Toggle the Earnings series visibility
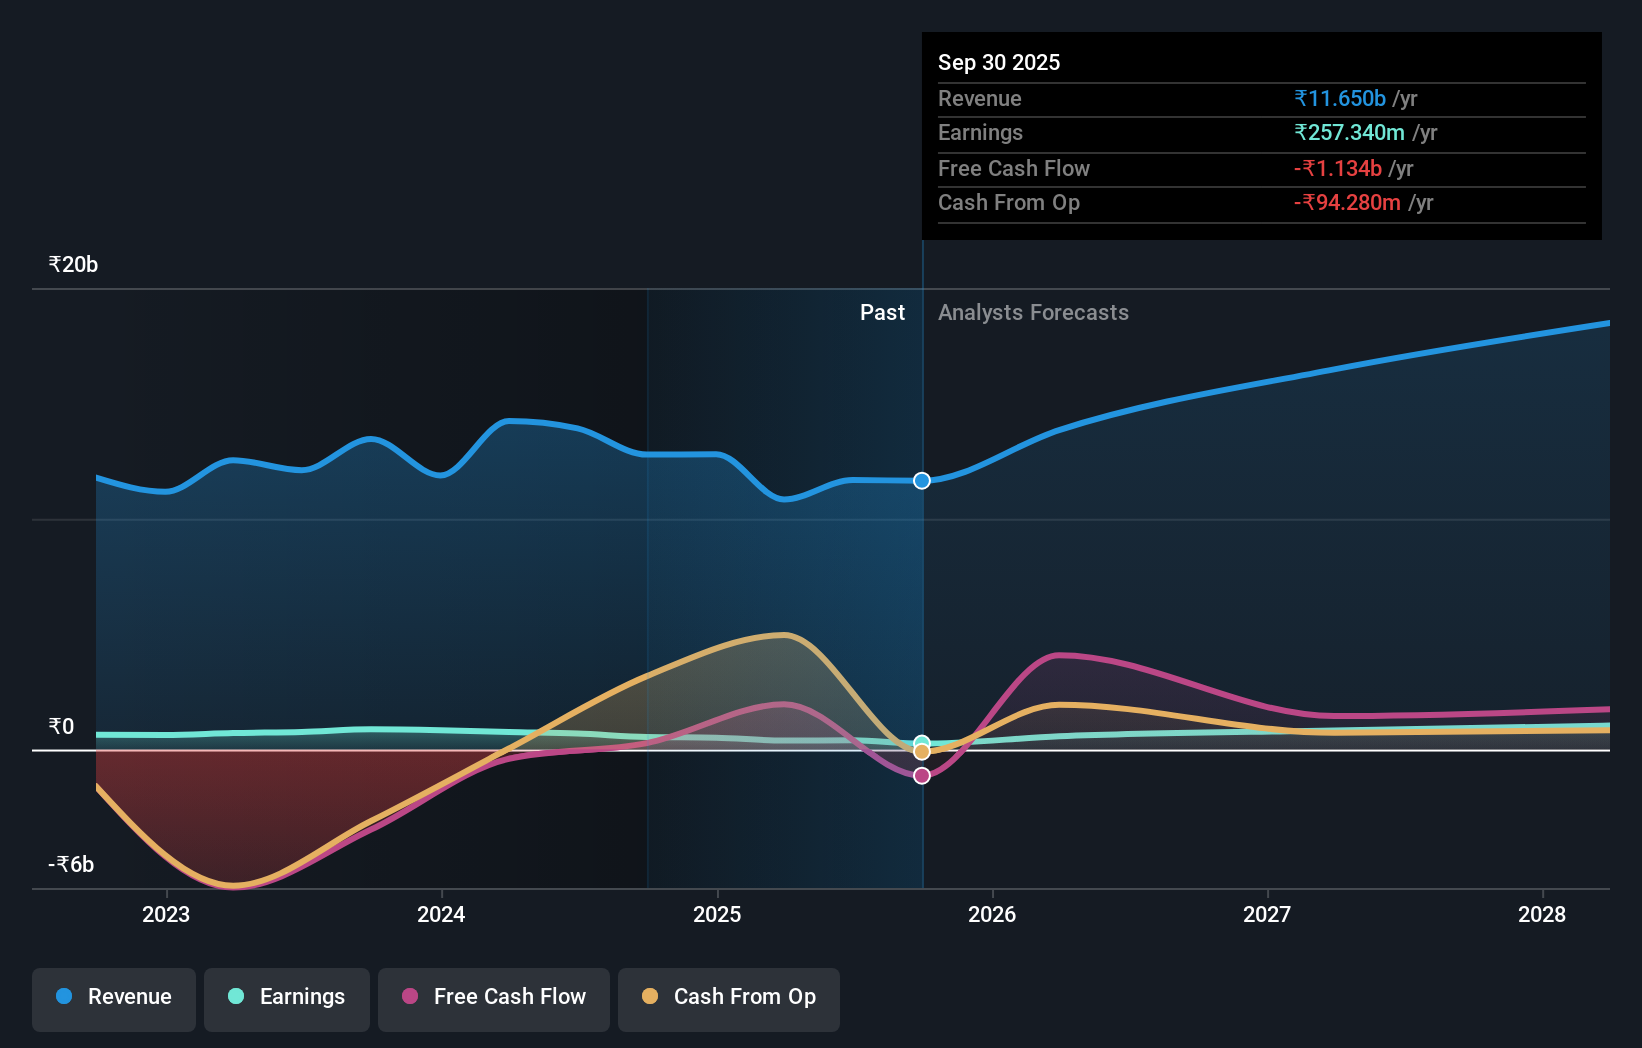Image resolution: width=1642 pixels, height=1048 pixels. click(286, 997)
